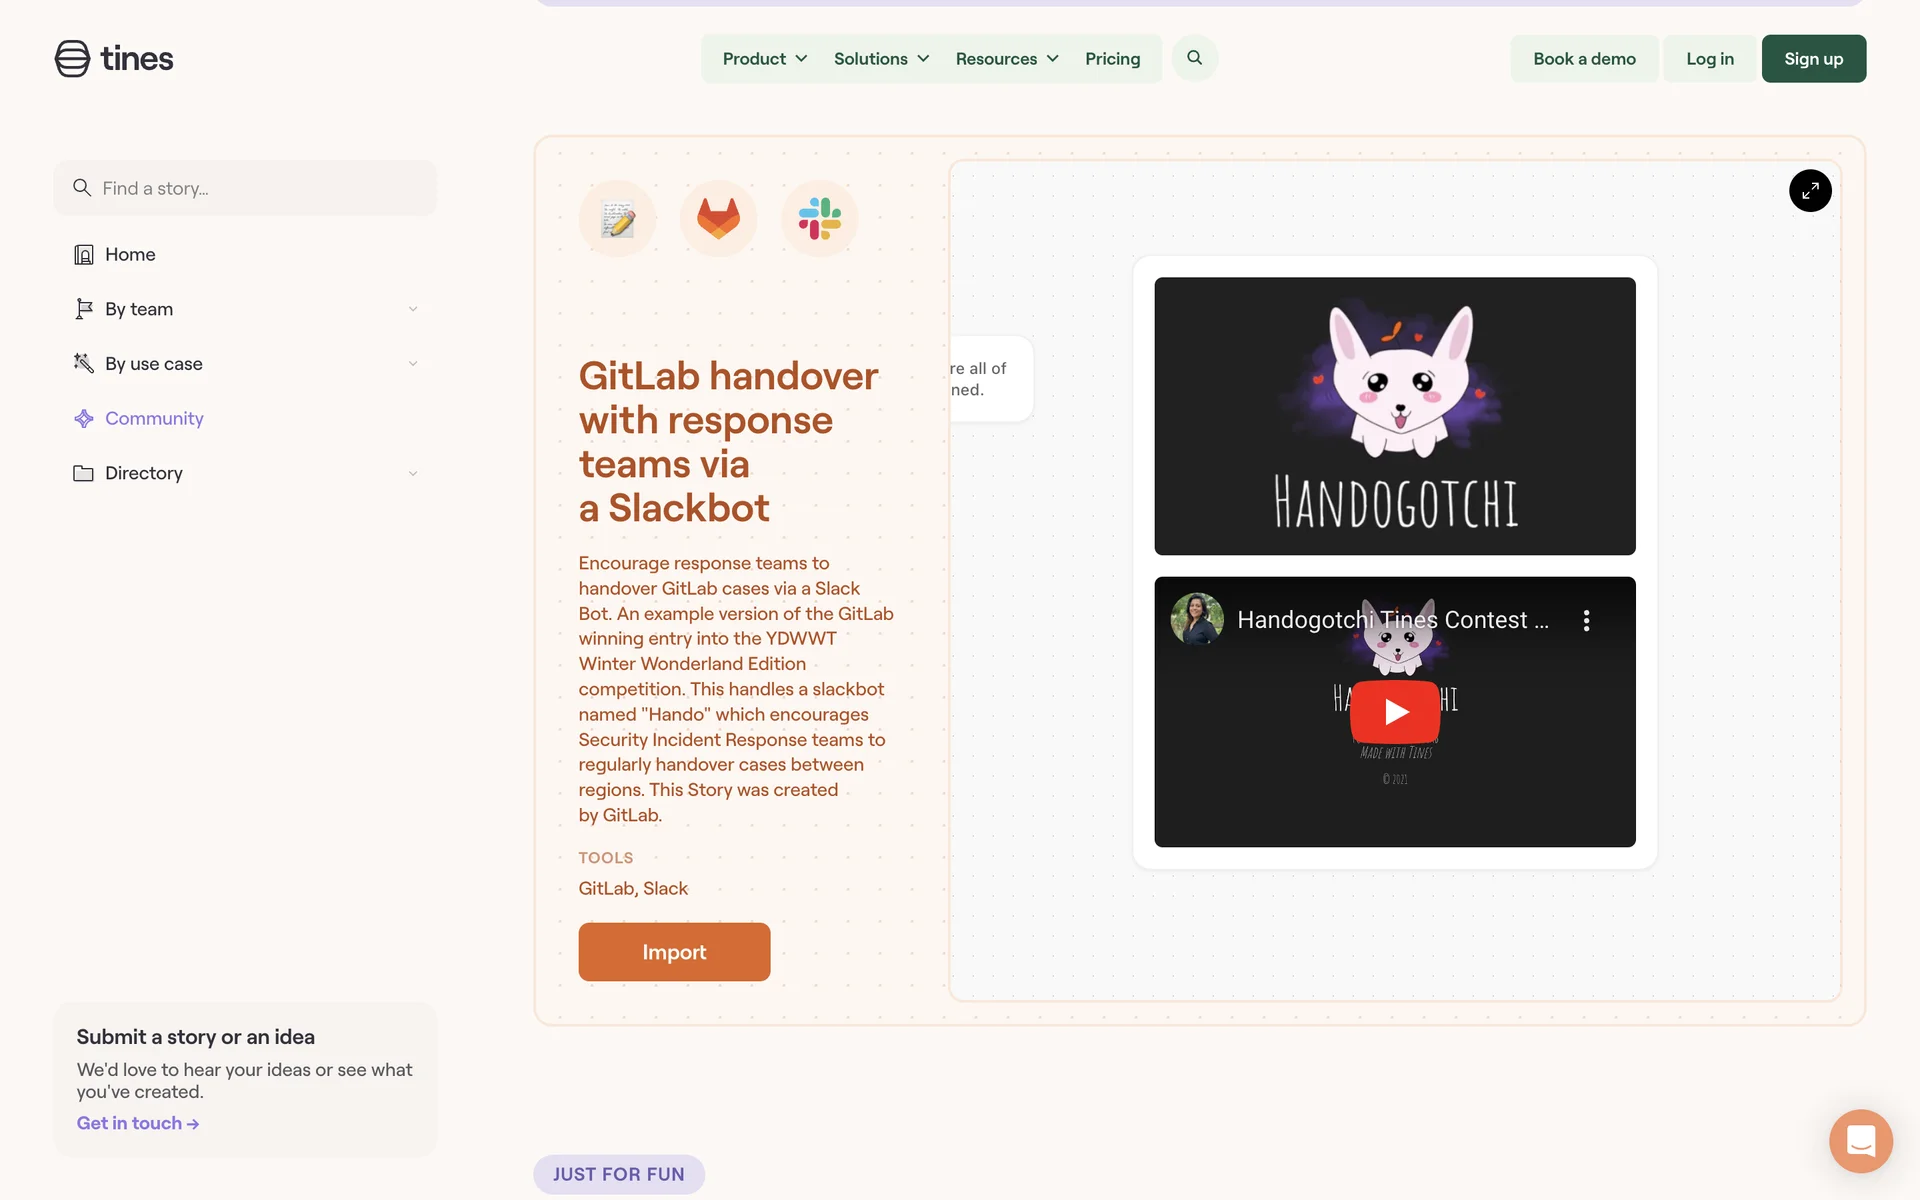1920x1200 pixels.
Task: Click the Find a story search field
Action: (245, 188)
